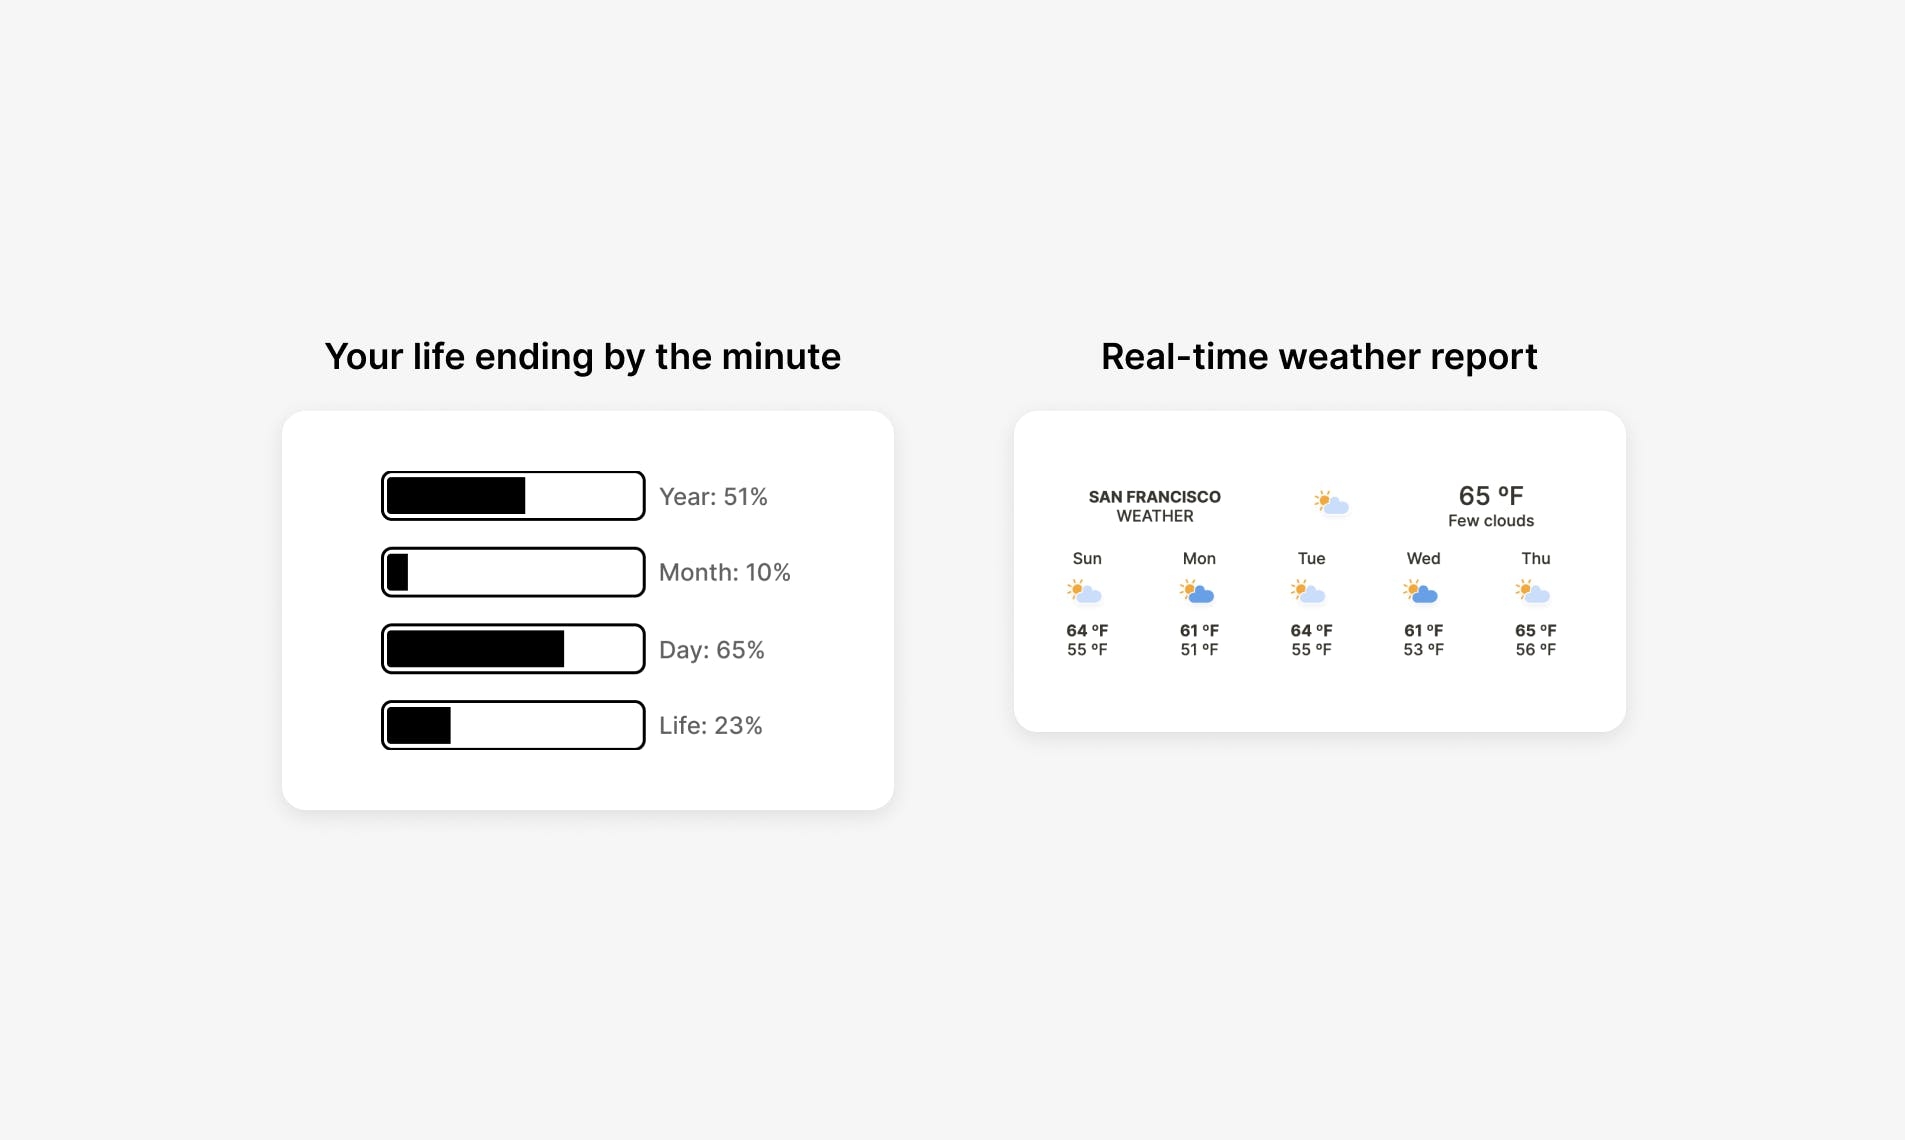Select the 'Your life ending by the minute' heading
Viewport: 1905px width, 1140px height.
click(x=583, y=357)
